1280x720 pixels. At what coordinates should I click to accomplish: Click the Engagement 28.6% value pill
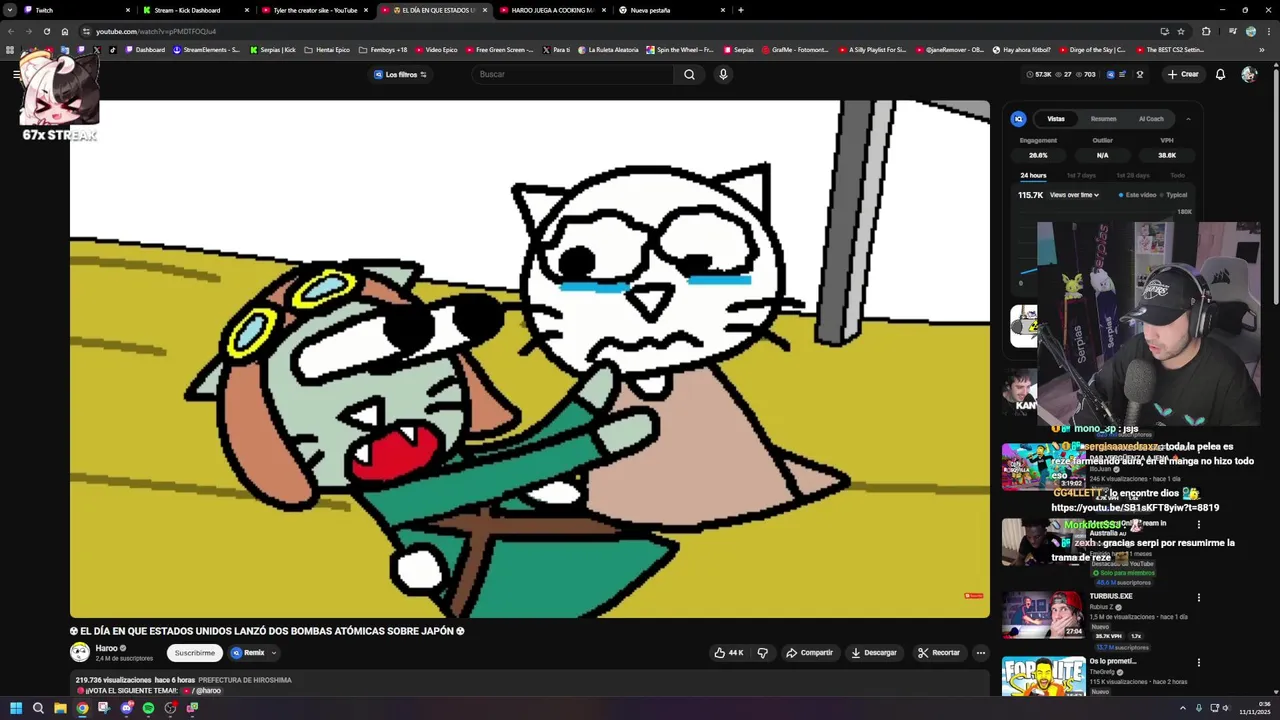[x=1038, y=155]
